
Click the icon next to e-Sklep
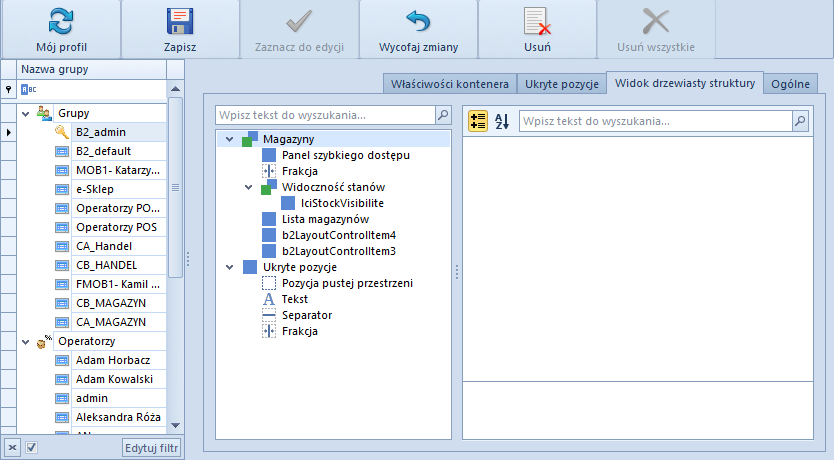[x=62, y=189]
